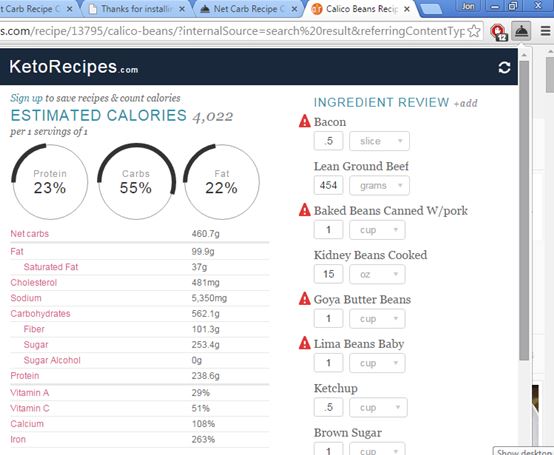This screenshot has width=554, height=455.
Task: Open the Lean Ground Beef grams dropdown
Action: 379,185
